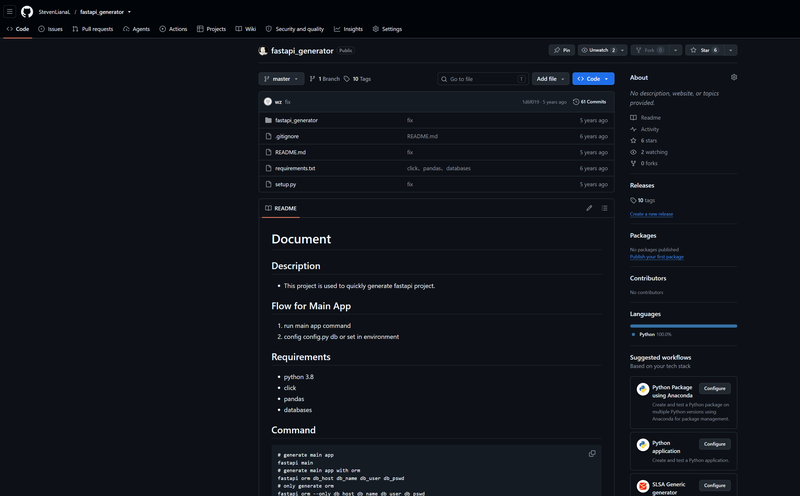Open the StevenLianaL owner link
The width and height of the screenshot is (800, 496).
point(54,12)
